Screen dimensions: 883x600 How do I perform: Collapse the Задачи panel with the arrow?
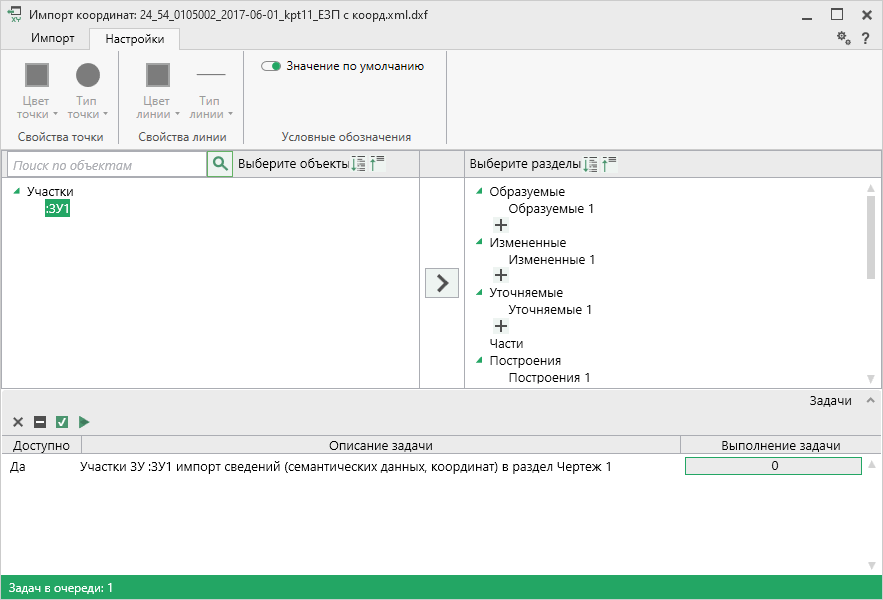point(870,400)
